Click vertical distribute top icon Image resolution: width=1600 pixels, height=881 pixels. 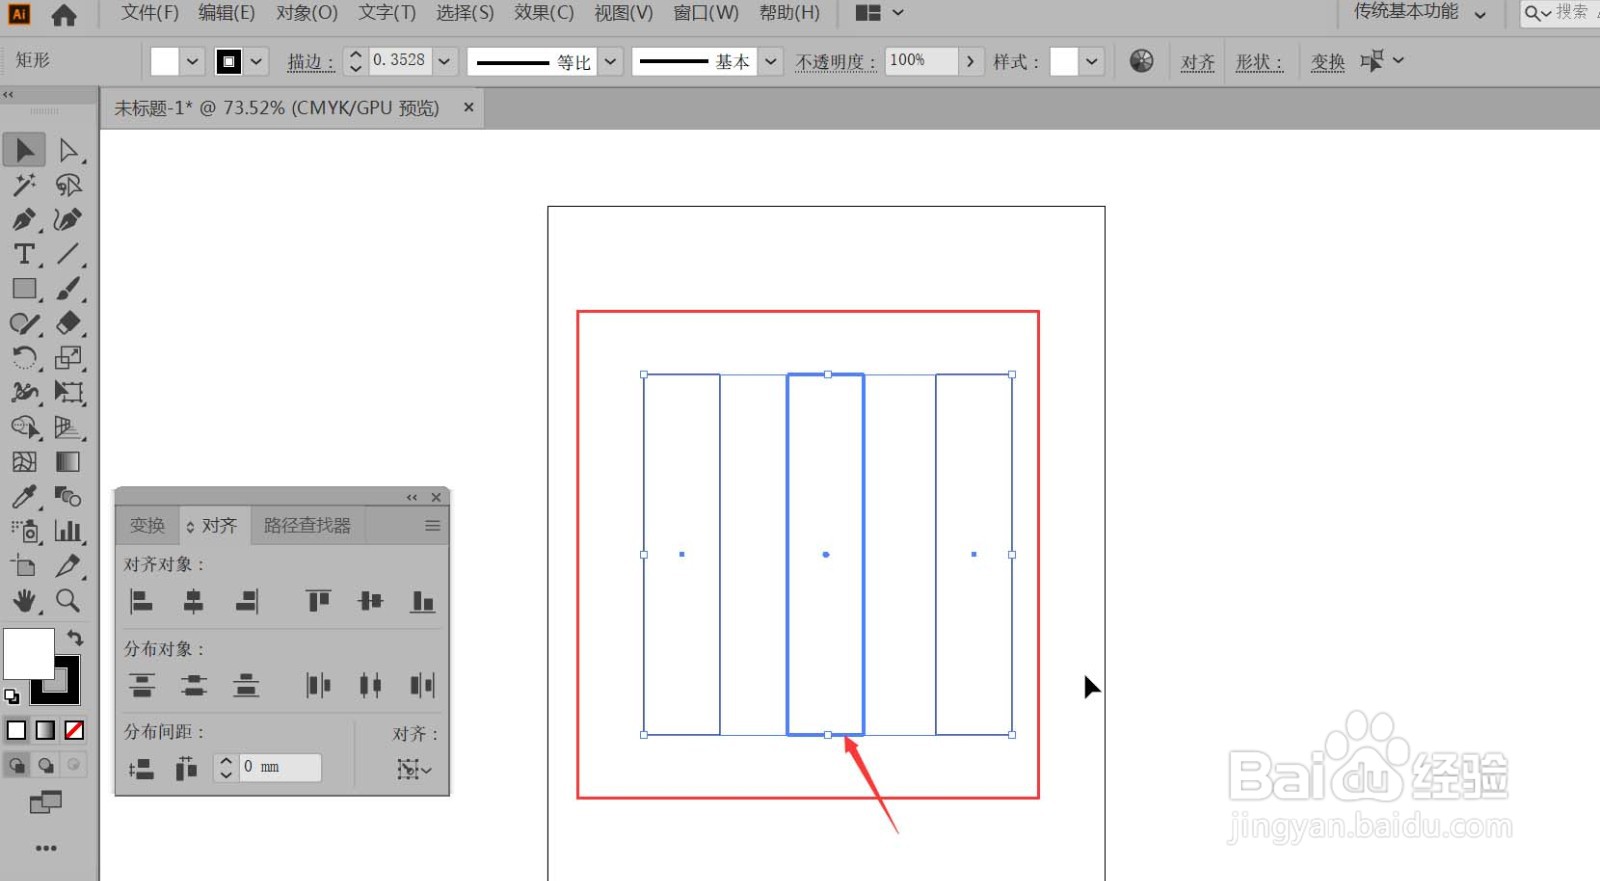142,685
